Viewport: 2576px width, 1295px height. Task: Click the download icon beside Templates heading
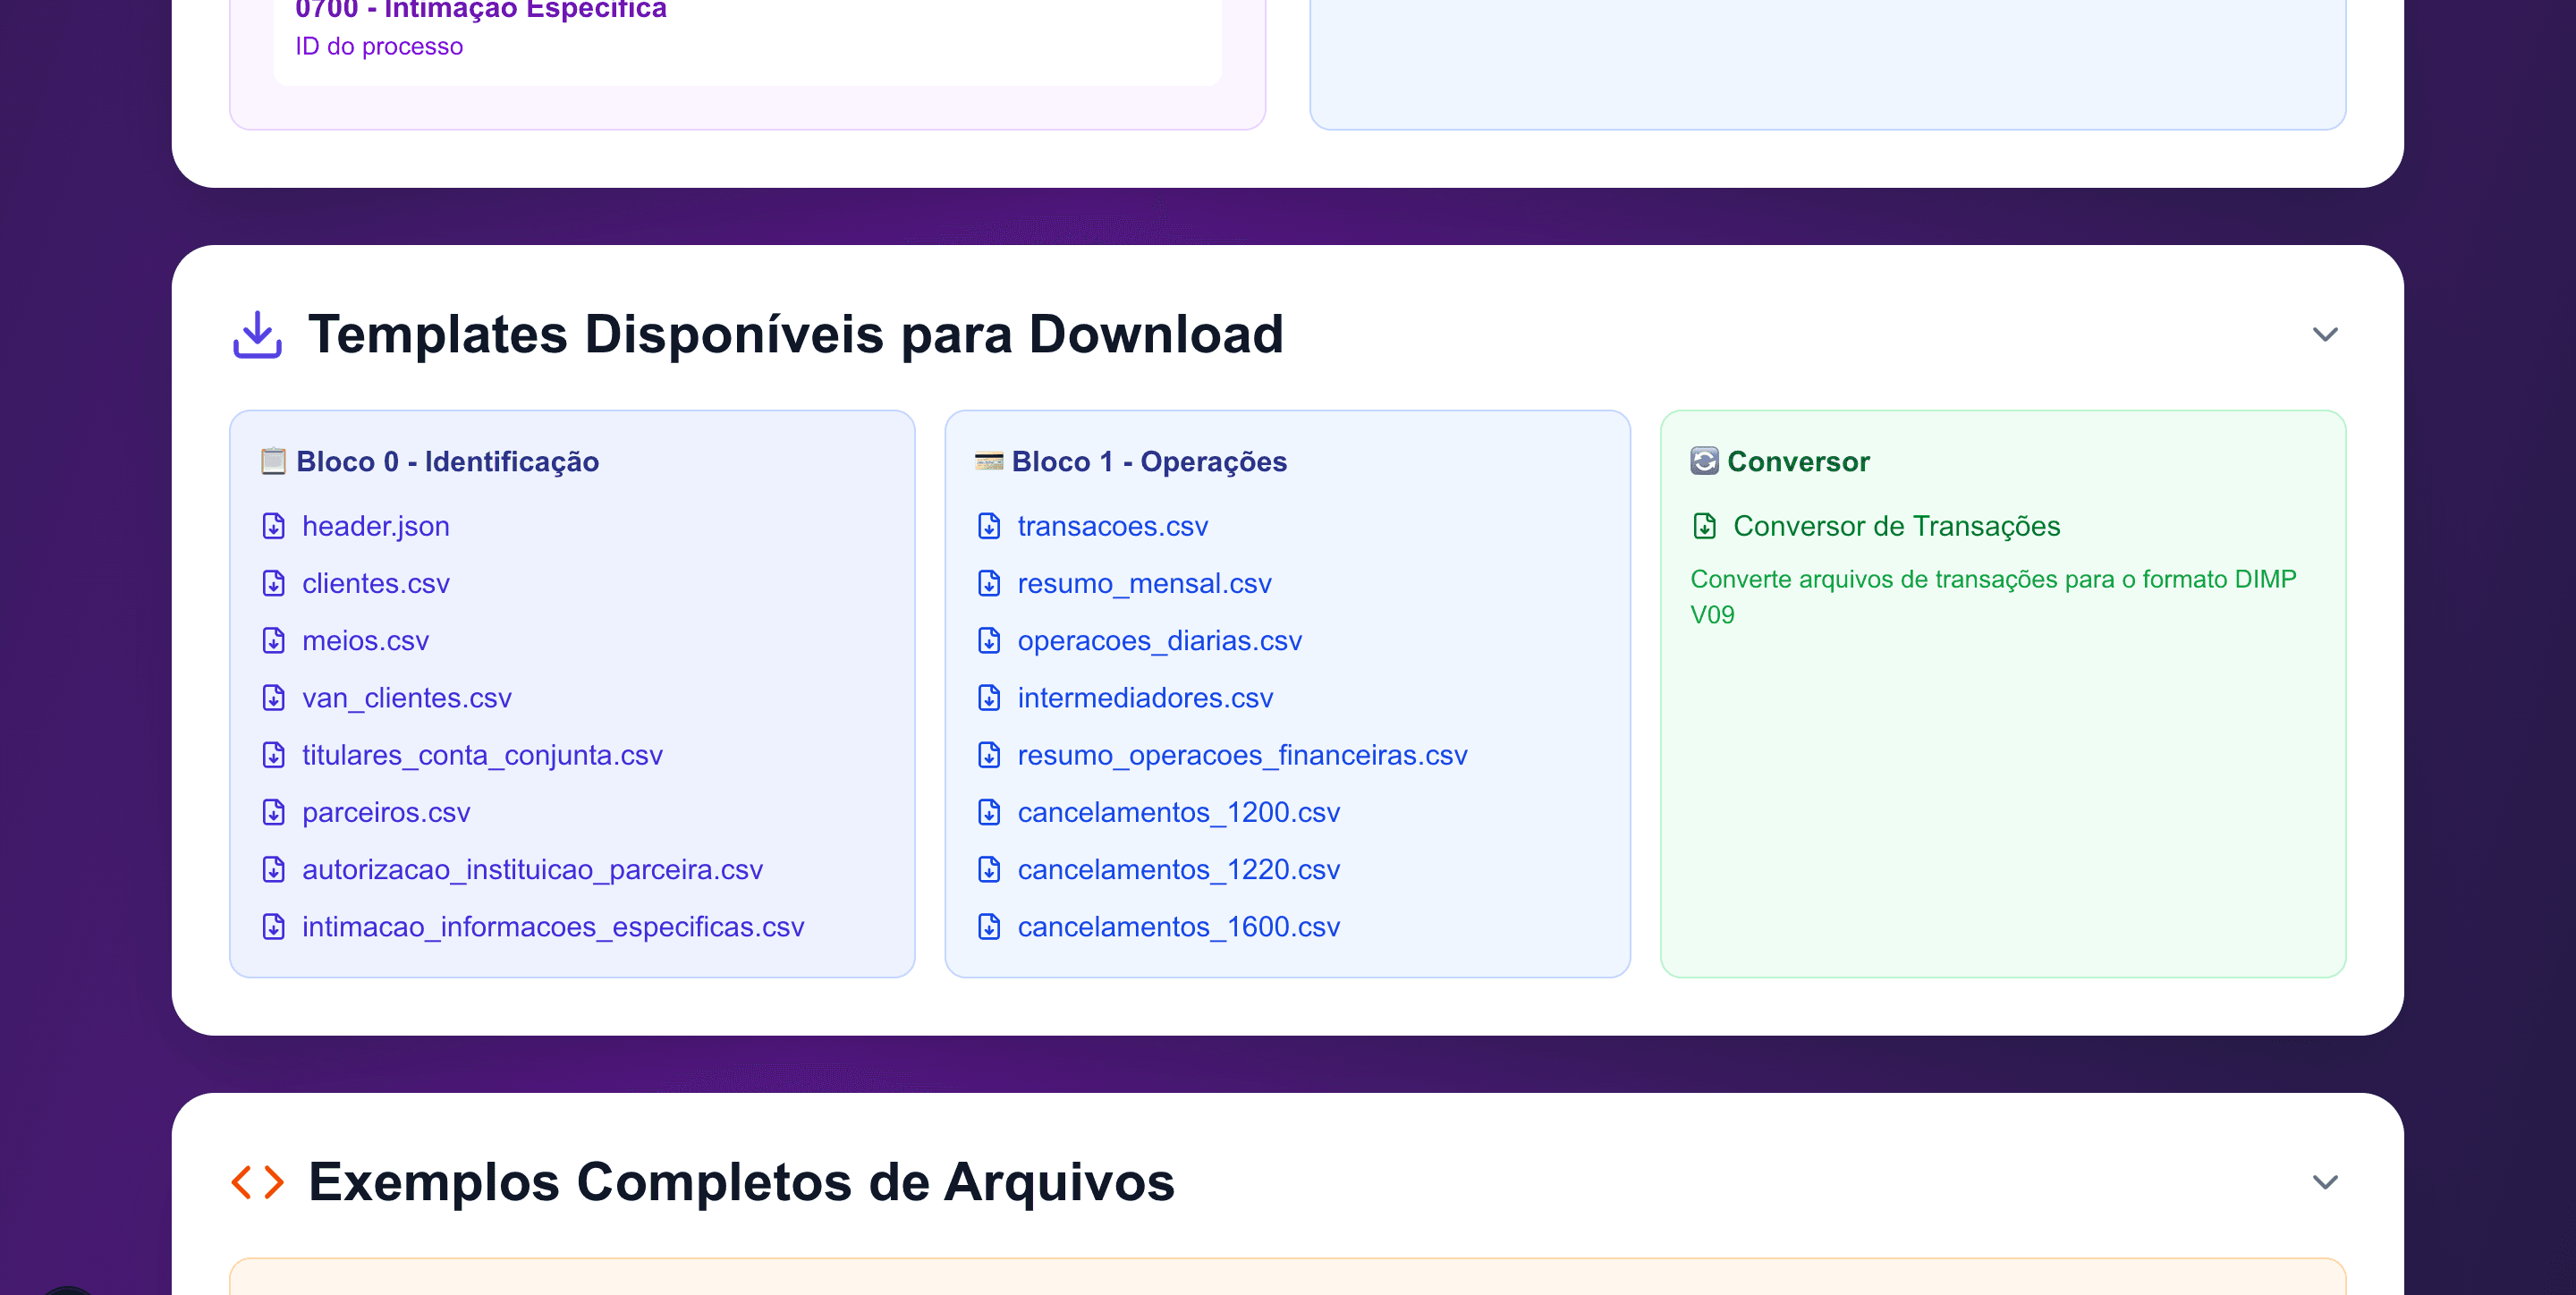[x=257, y=334]
